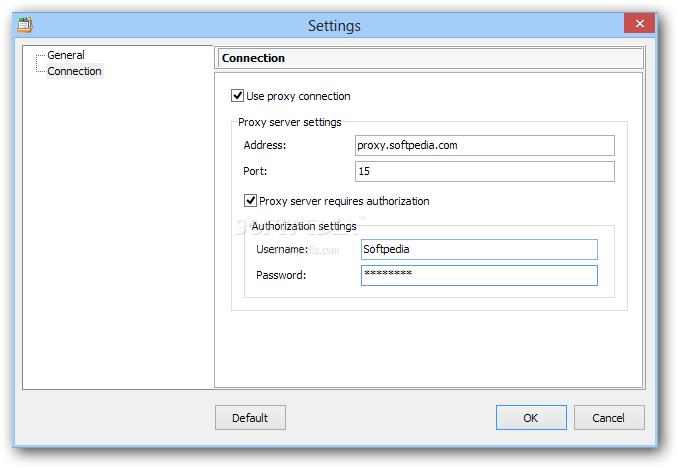Restore settings with Default button

click(x=250, y=418)
